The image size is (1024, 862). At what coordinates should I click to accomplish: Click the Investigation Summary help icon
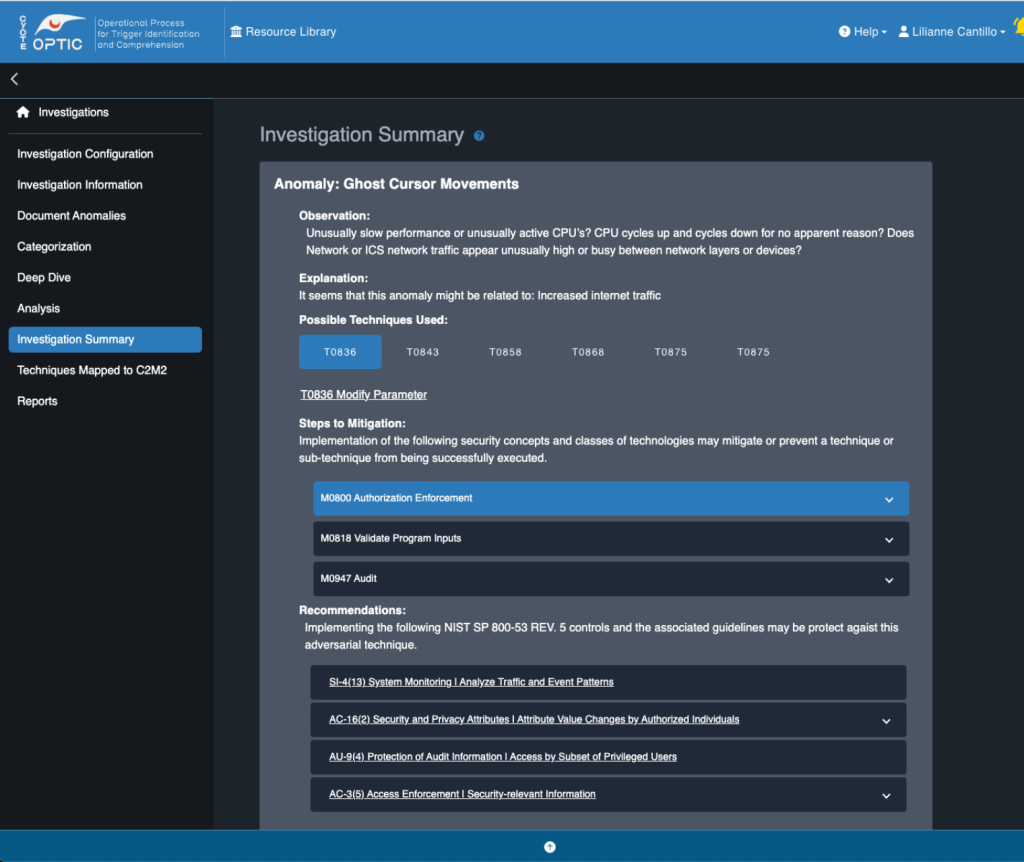[x=479, y=136]
